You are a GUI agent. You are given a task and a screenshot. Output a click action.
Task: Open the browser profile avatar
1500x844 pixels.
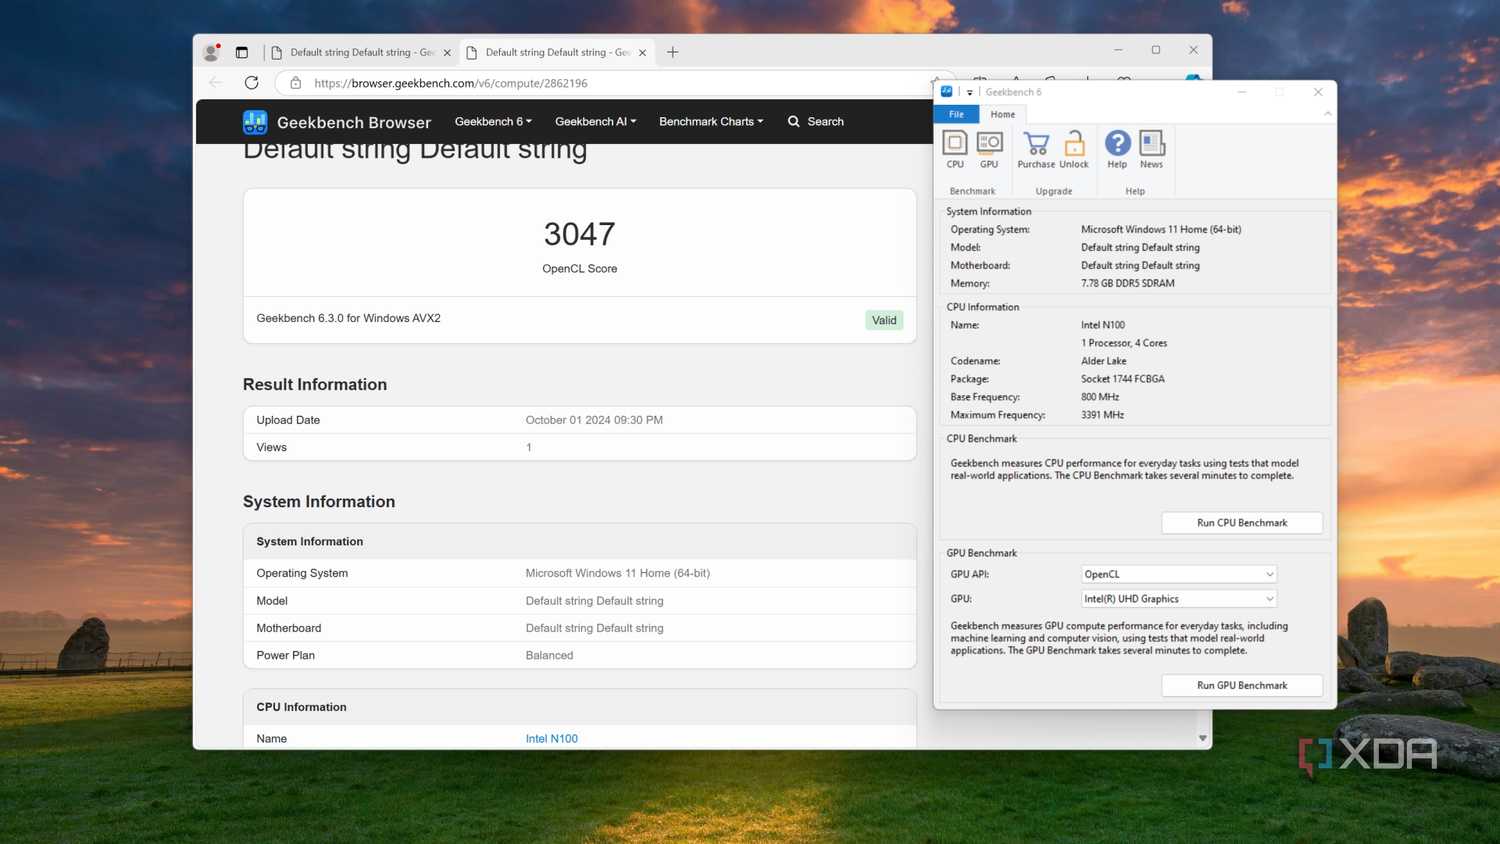[x=211, y=52]
